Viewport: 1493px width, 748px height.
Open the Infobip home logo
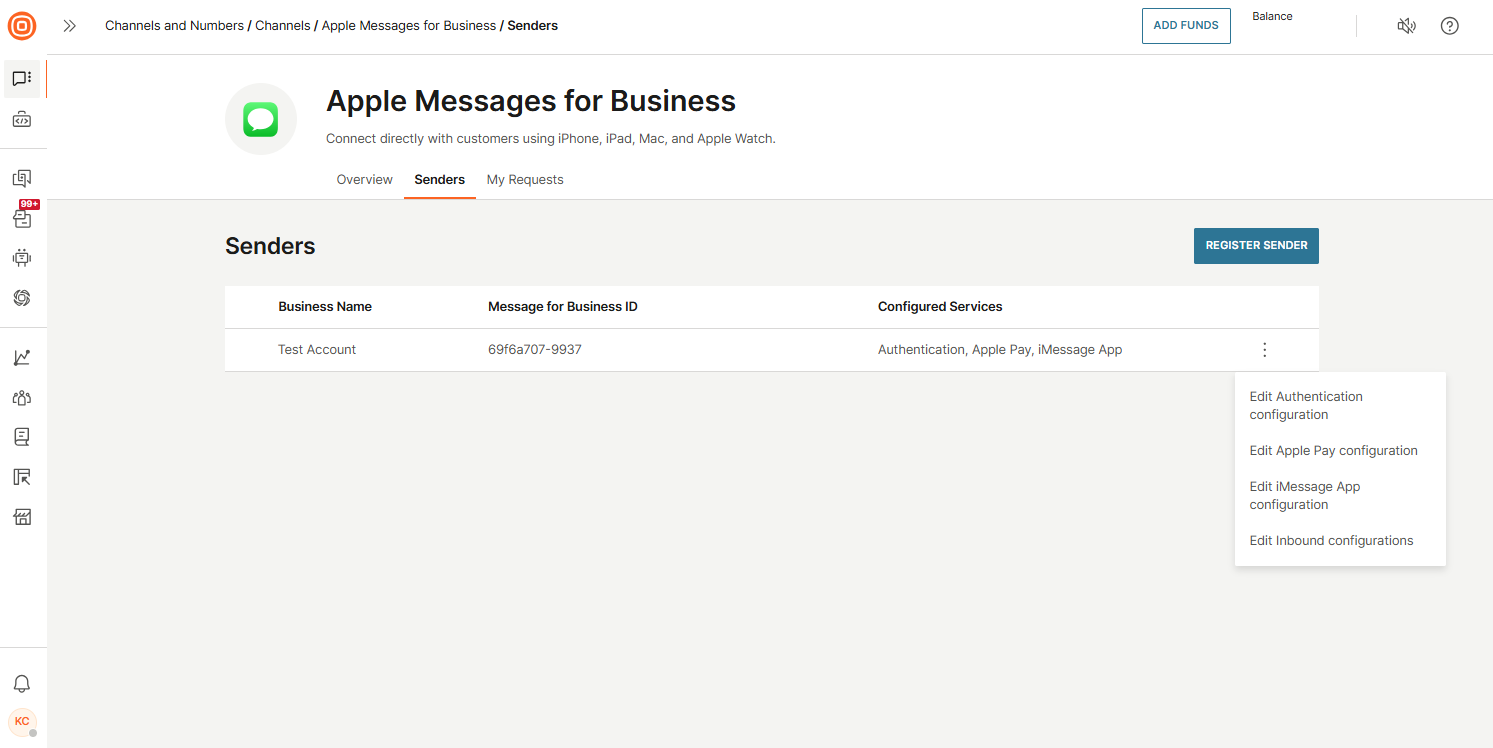[x=22, y=26]
